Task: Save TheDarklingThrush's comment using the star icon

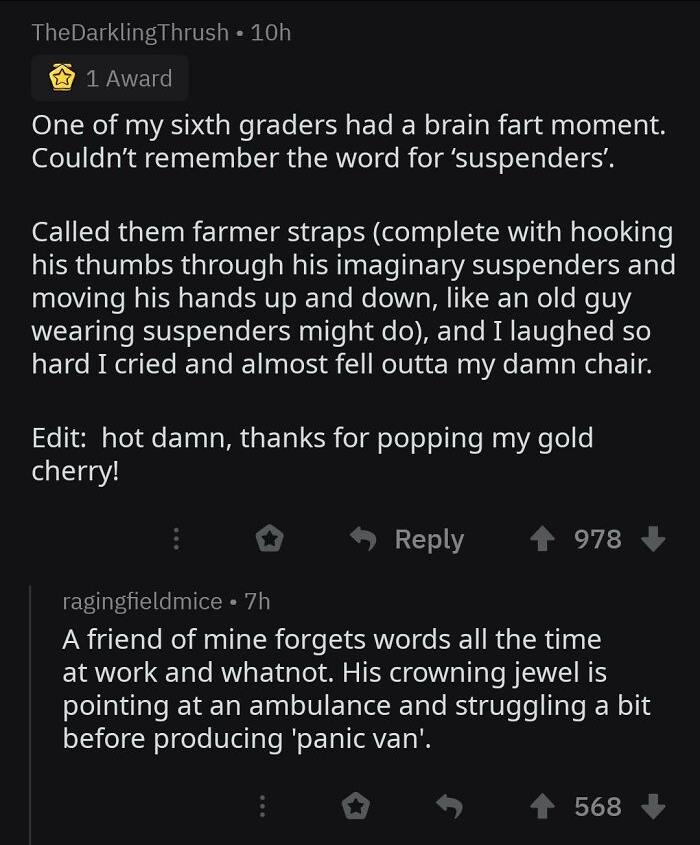Action: [x=268, y=538]
